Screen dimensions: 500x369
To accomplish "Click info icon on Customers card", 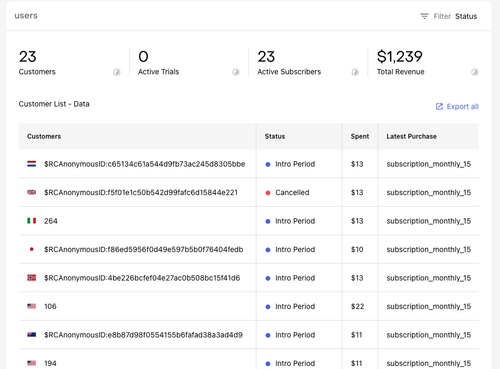I will 117,72.
